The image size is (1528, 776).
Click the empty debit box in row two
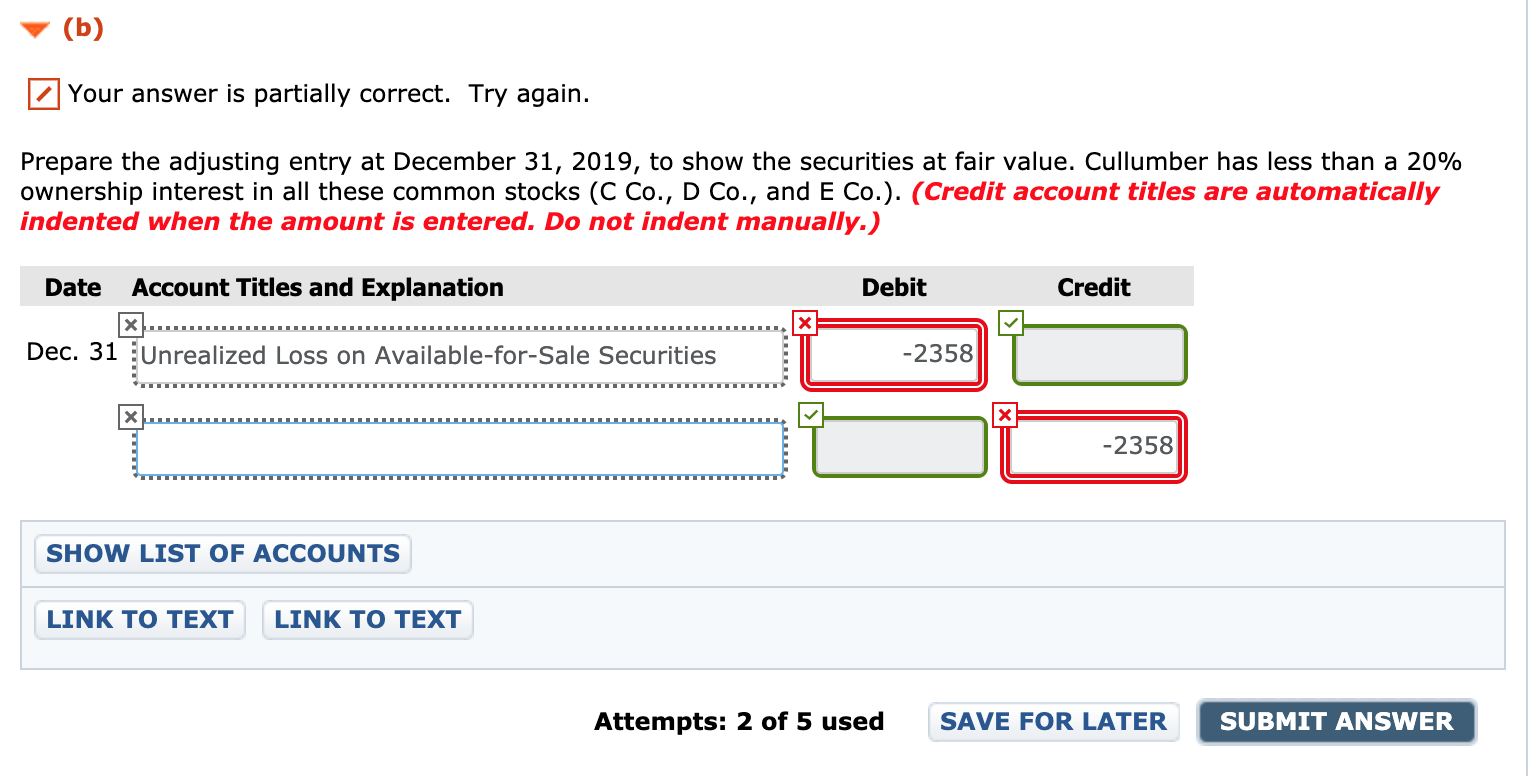click(x=898, y=447)
